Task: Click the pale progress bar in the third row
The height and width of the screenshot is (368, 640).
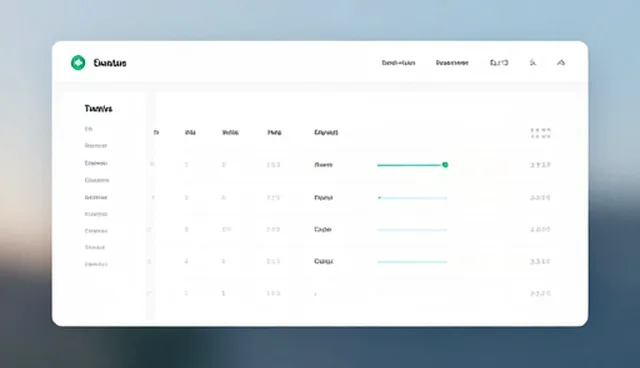Action: click(412, 230)
